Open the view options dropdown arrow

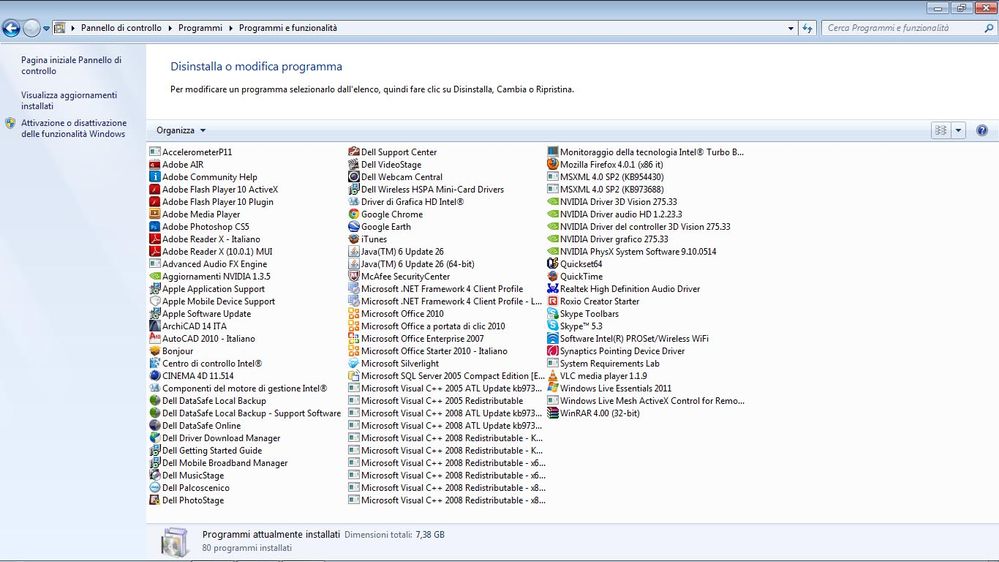(x=958, y=131)
